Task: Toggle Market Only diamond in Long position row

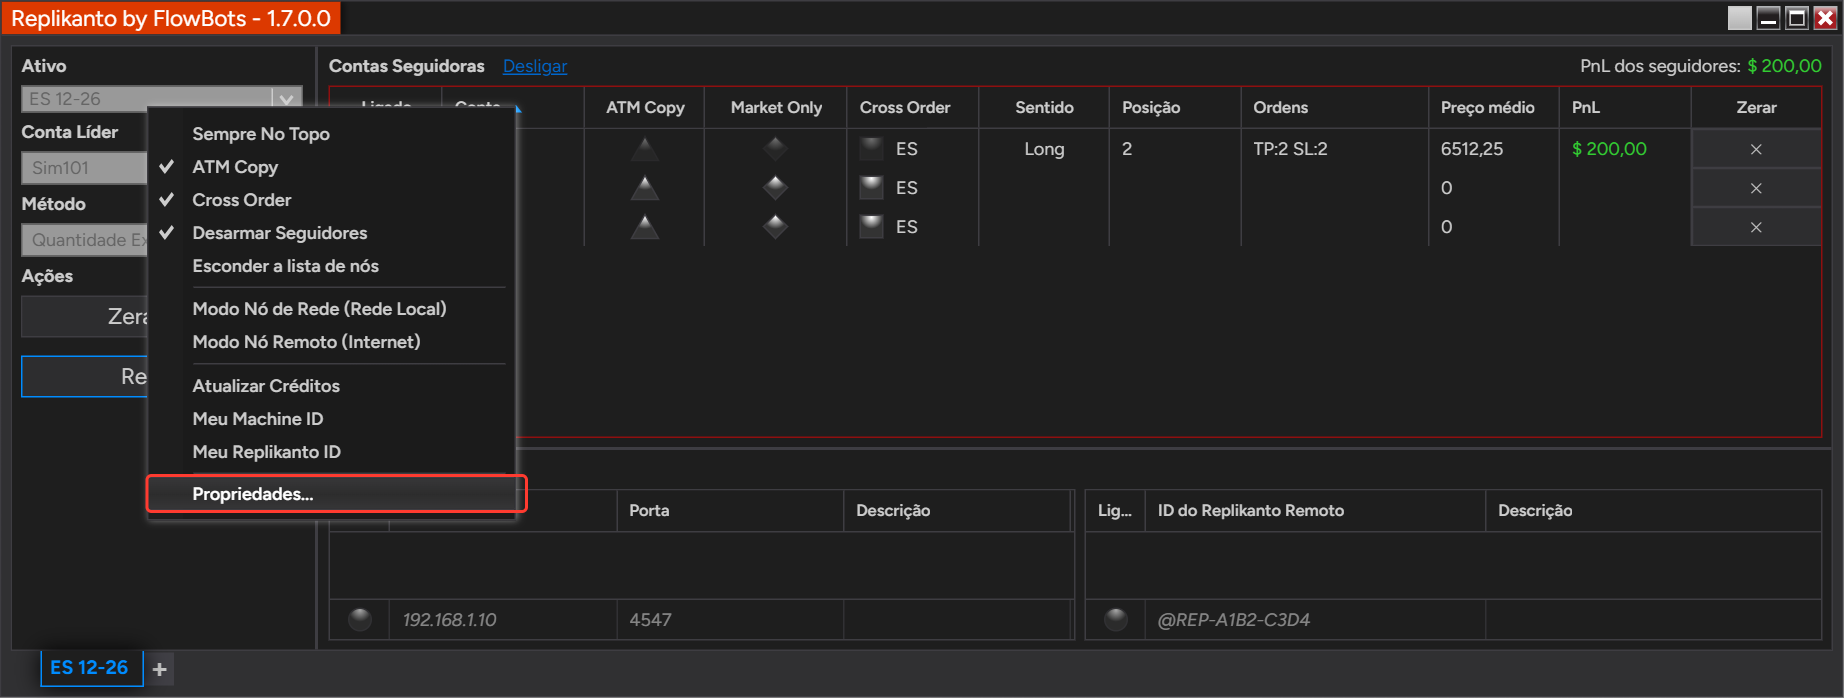Action: 775,149
